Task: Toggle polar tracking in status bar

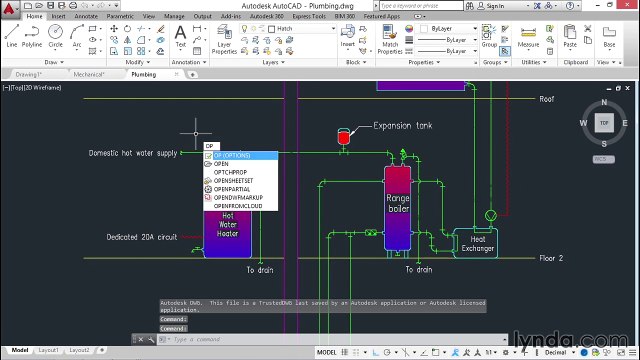Action: 387,352
